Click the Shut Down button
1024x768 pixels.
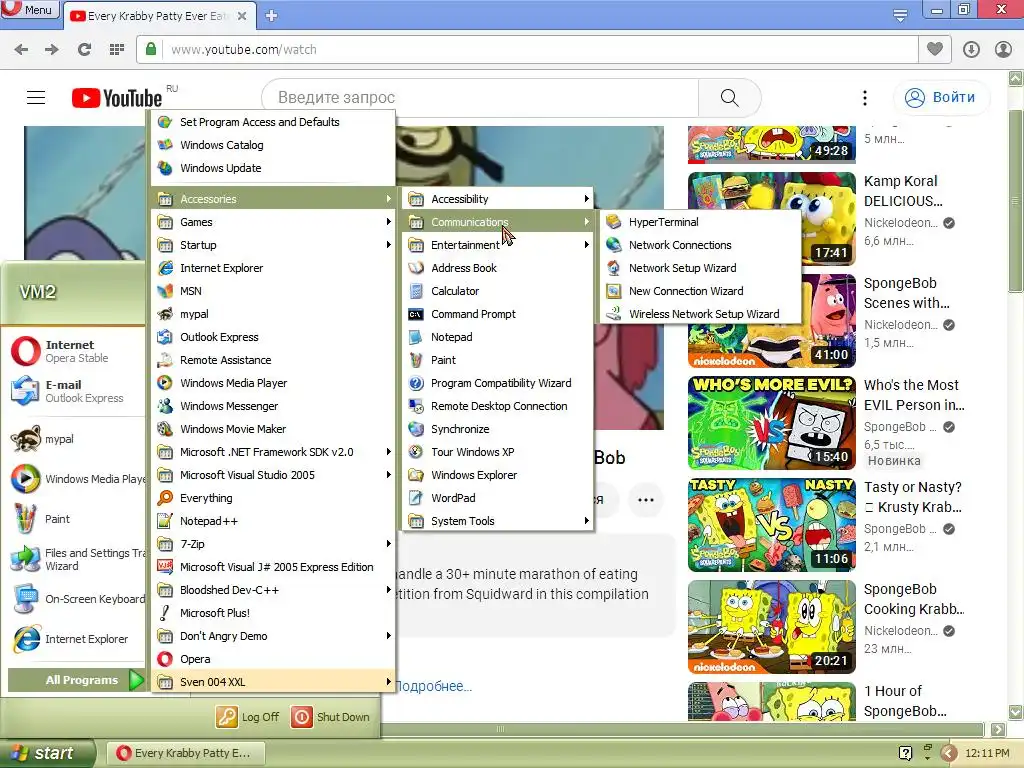coord(330,717)
